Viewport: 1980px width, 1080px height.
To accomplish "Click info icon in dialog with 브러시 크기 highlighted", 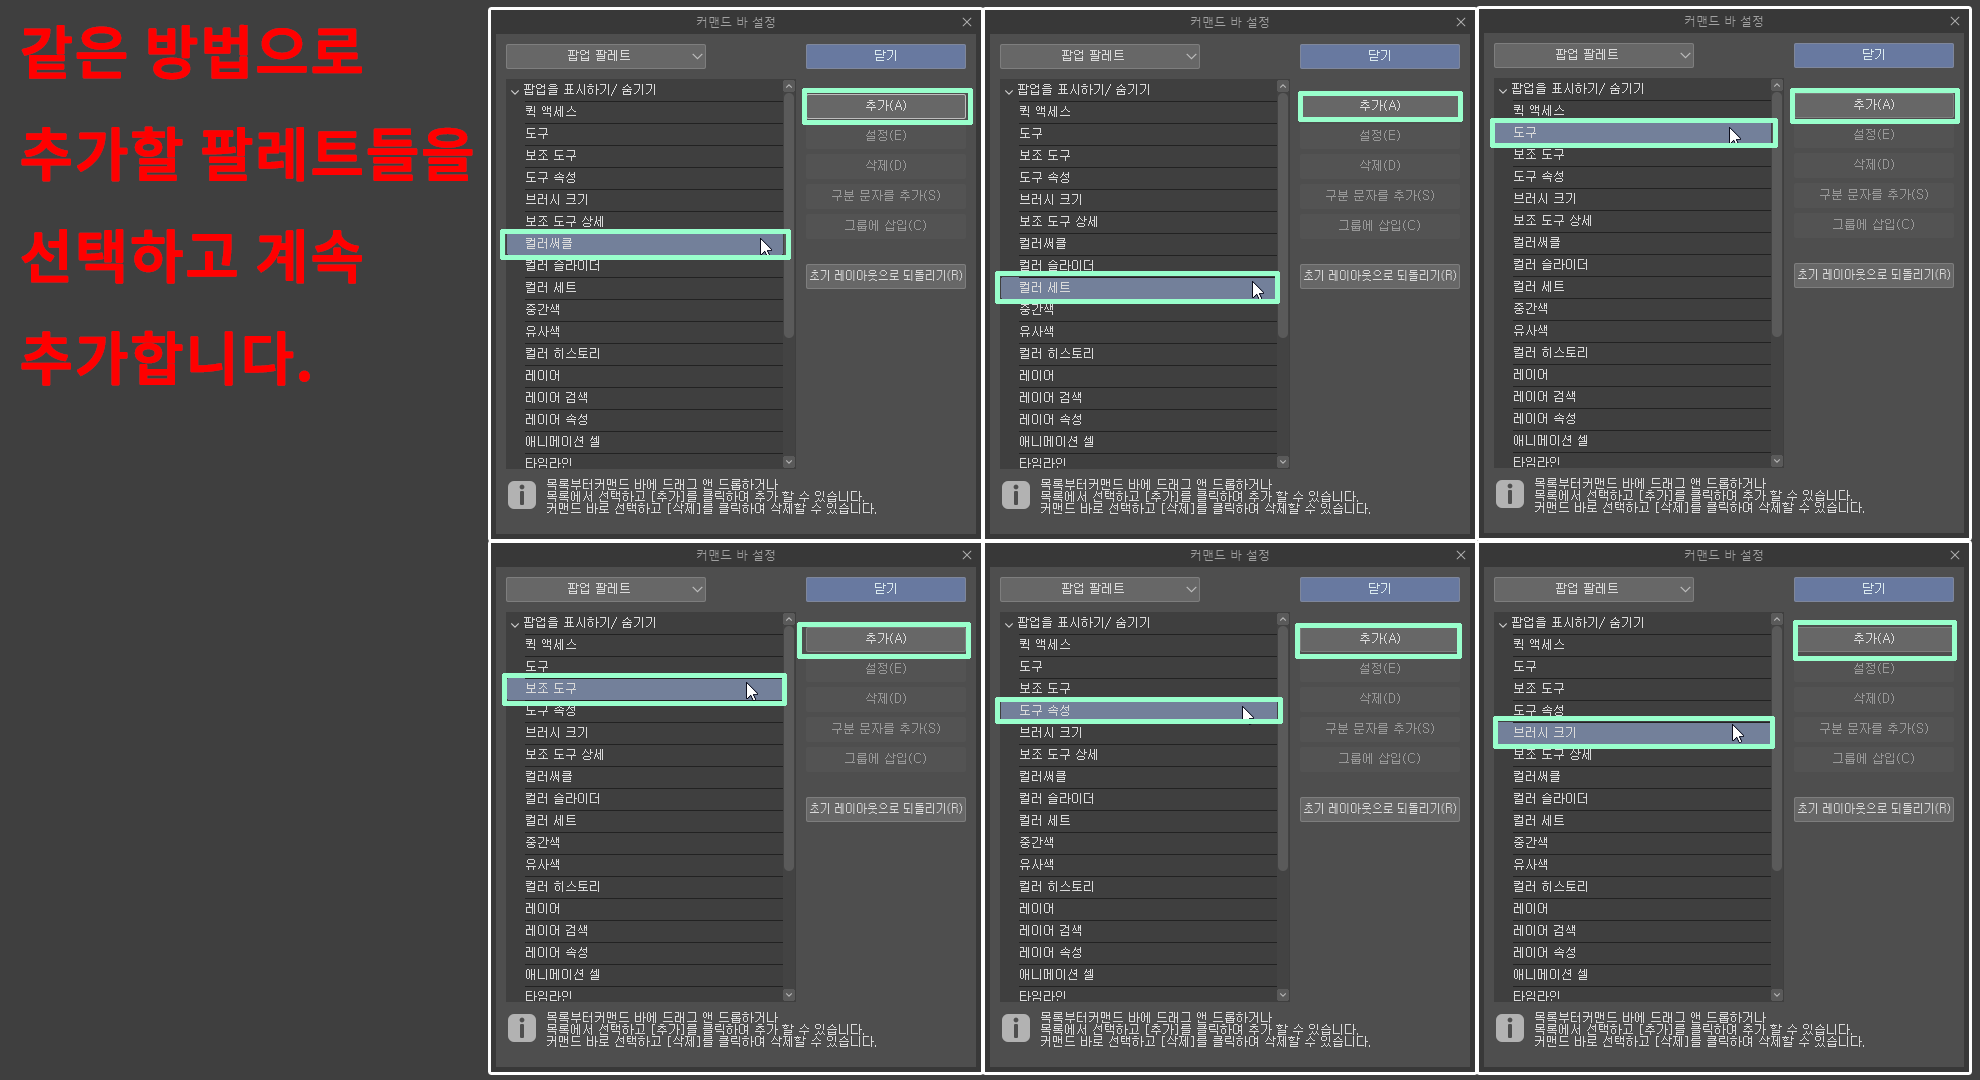I will coord(1509,1028).
